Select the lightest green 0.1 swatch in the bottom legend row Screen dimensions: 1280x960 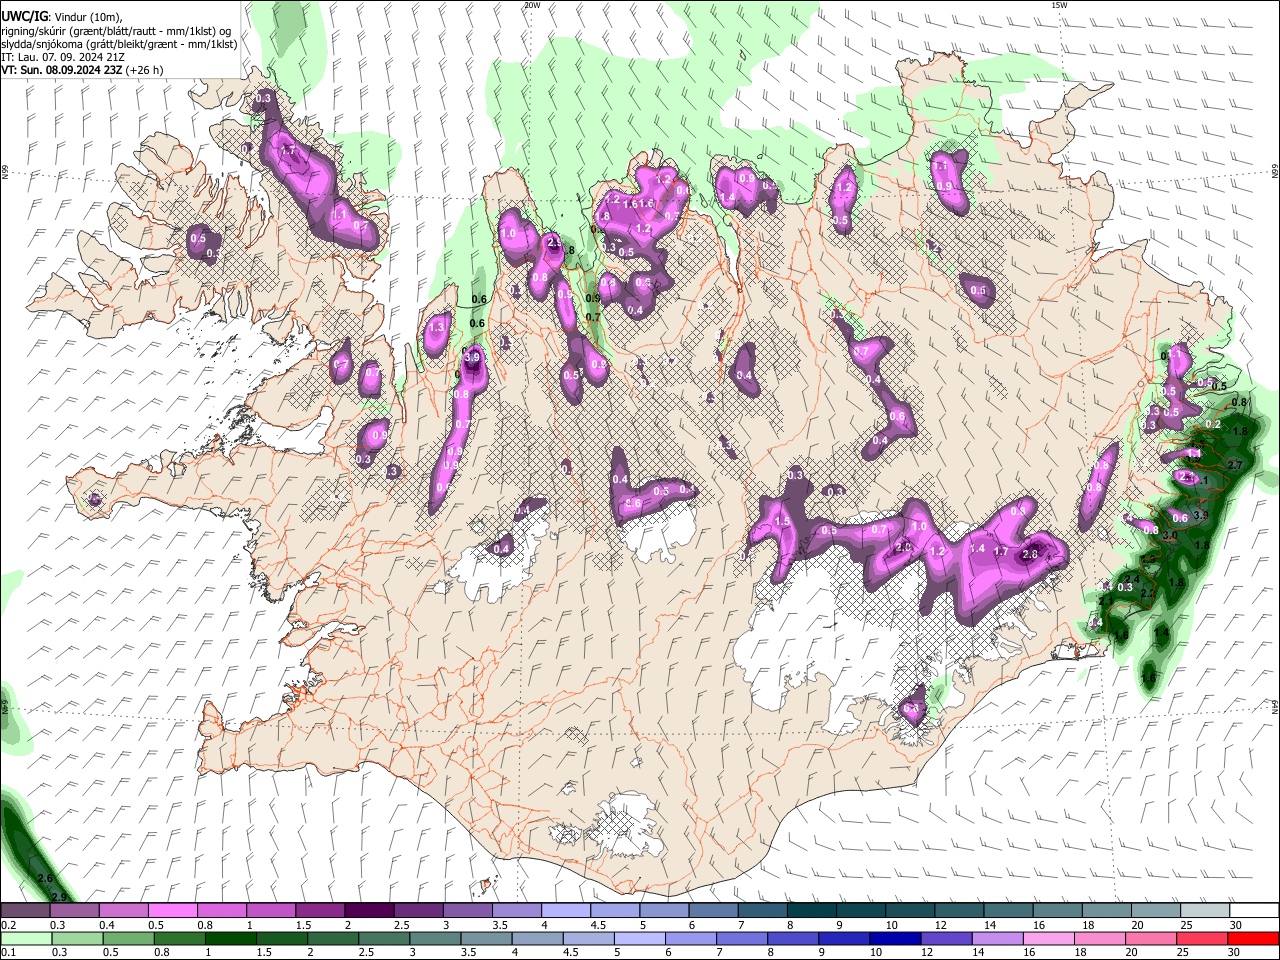point(26,938)
